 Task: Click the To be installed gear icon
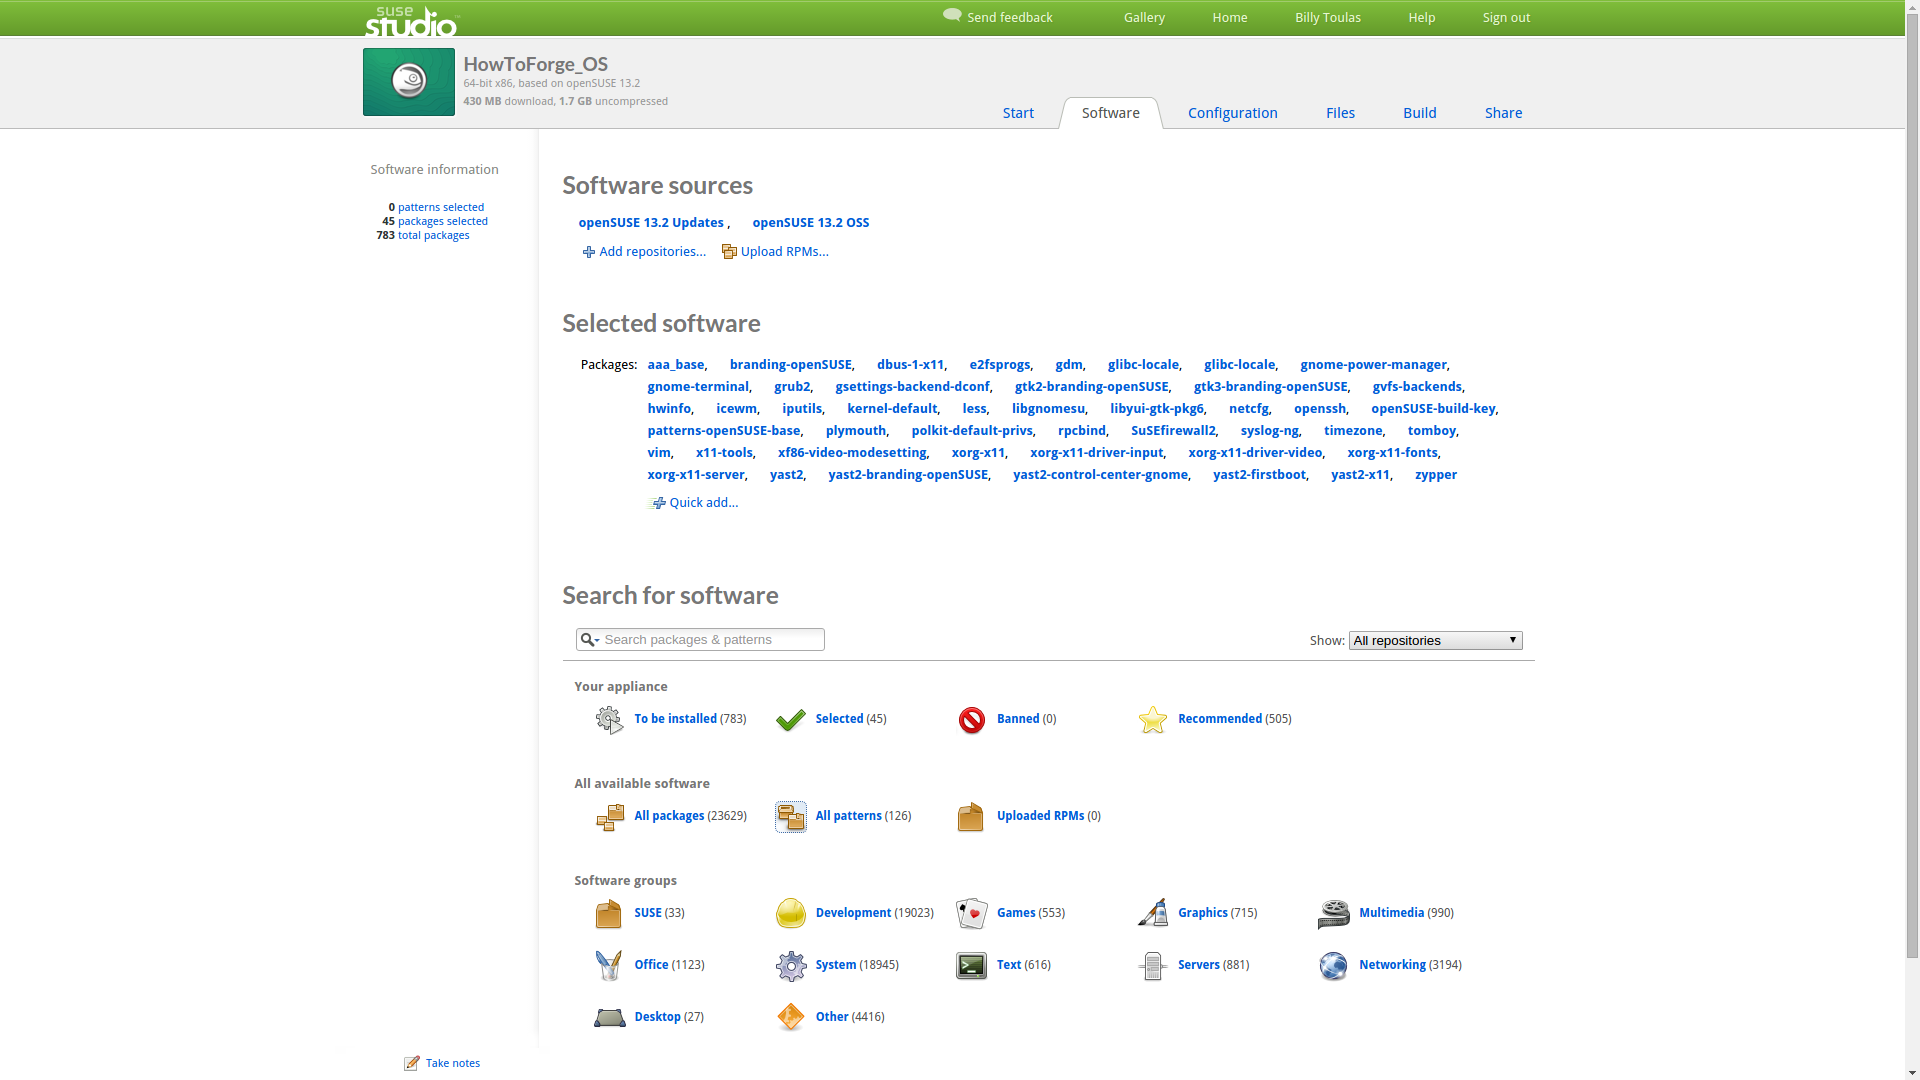point(609,720)
